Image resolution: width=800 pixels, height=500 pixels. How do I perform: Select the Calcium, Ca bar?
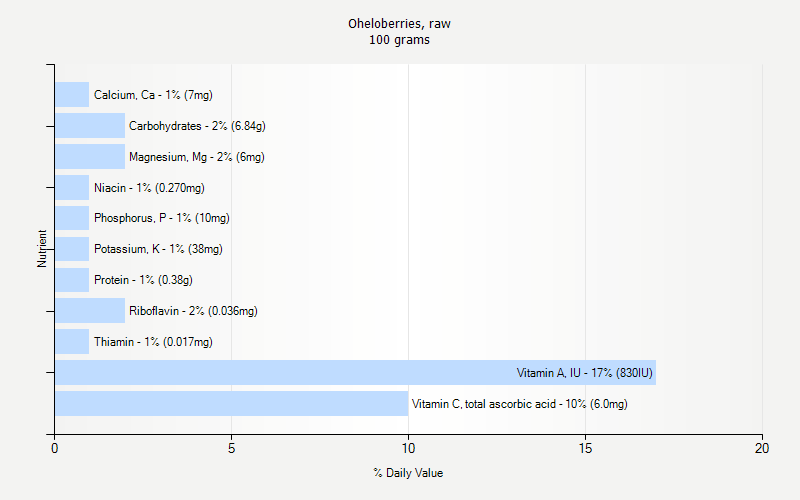coord(72,94)
